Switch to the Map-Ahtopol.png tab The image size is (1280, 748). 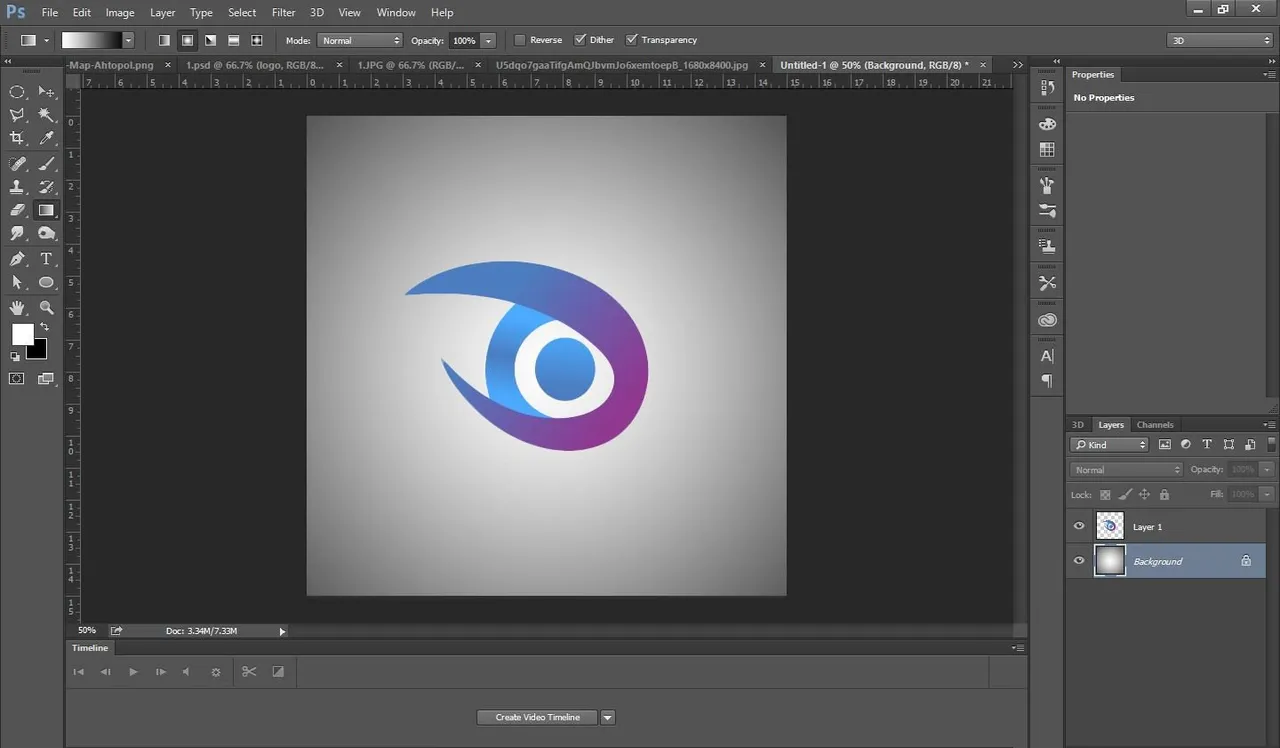tap(118, 65)
